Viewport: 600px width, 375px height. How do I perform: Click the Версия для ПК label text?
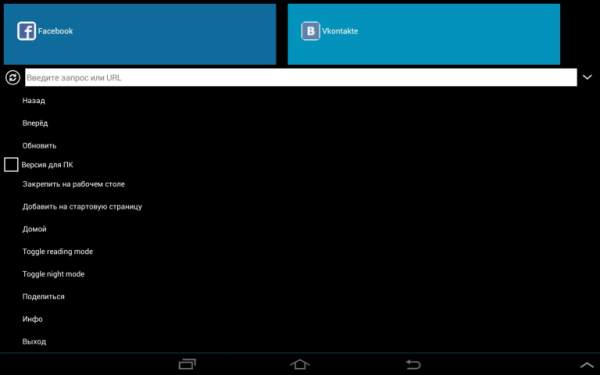click(x=47, y=165)
